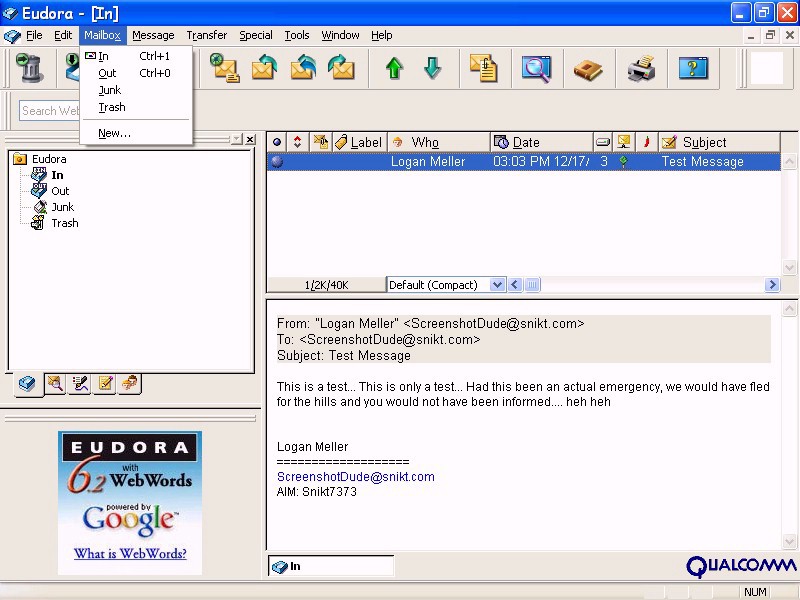Select the Logan Meller message row

point(524,162)
